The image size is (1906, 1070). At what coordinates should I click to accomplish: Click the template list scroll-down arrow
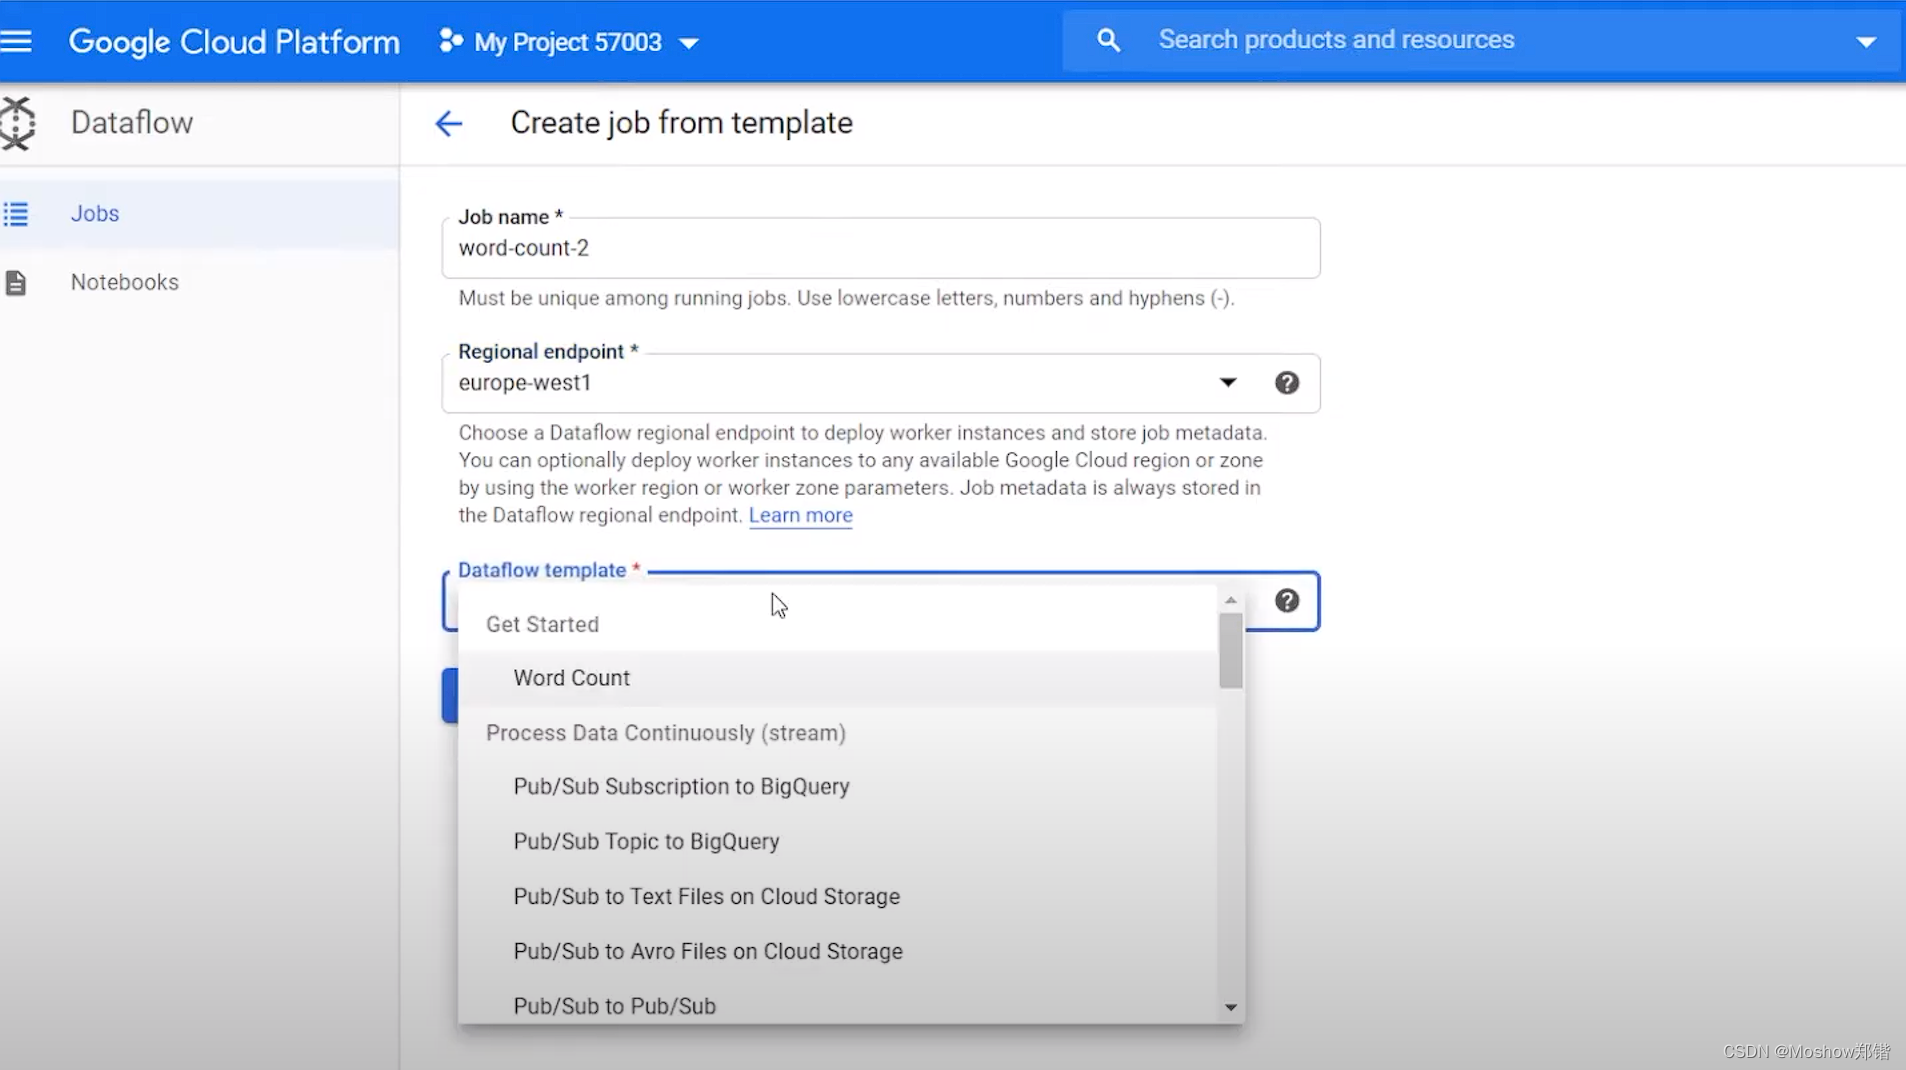(x=1231, y=1008)
